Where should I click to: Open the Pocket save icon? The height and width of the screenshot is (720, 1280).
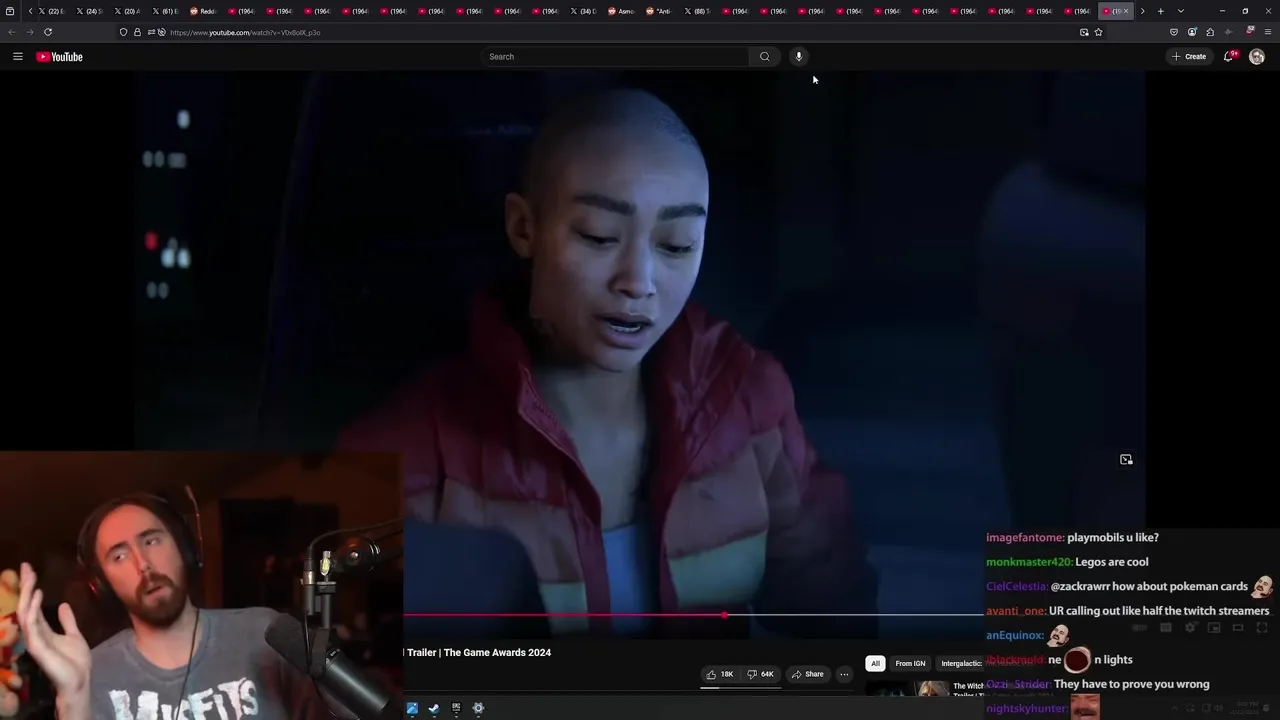1174,32
